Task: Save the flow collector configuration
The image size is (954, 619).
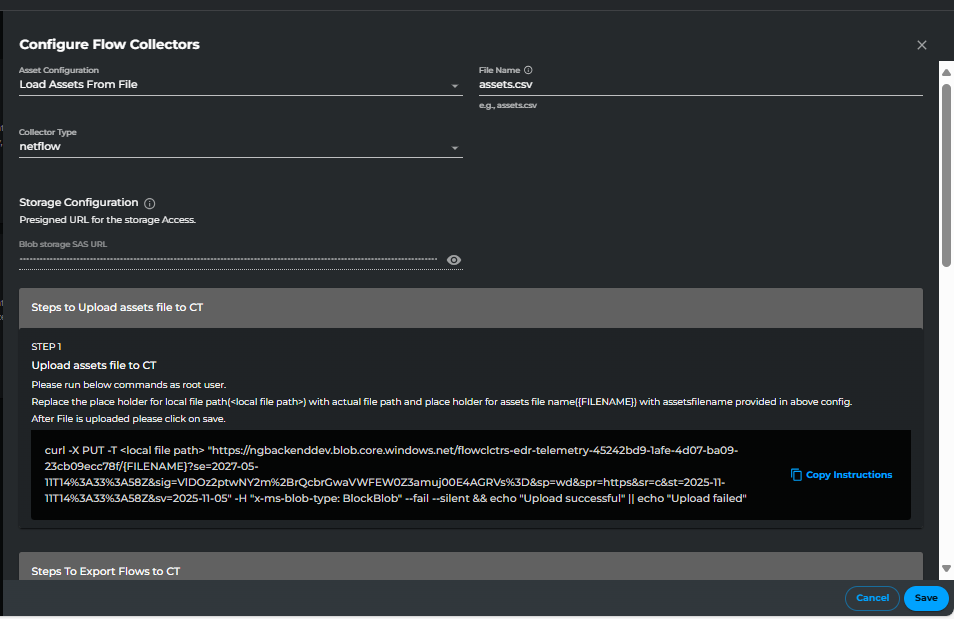Action: click(x=925, y=598)
